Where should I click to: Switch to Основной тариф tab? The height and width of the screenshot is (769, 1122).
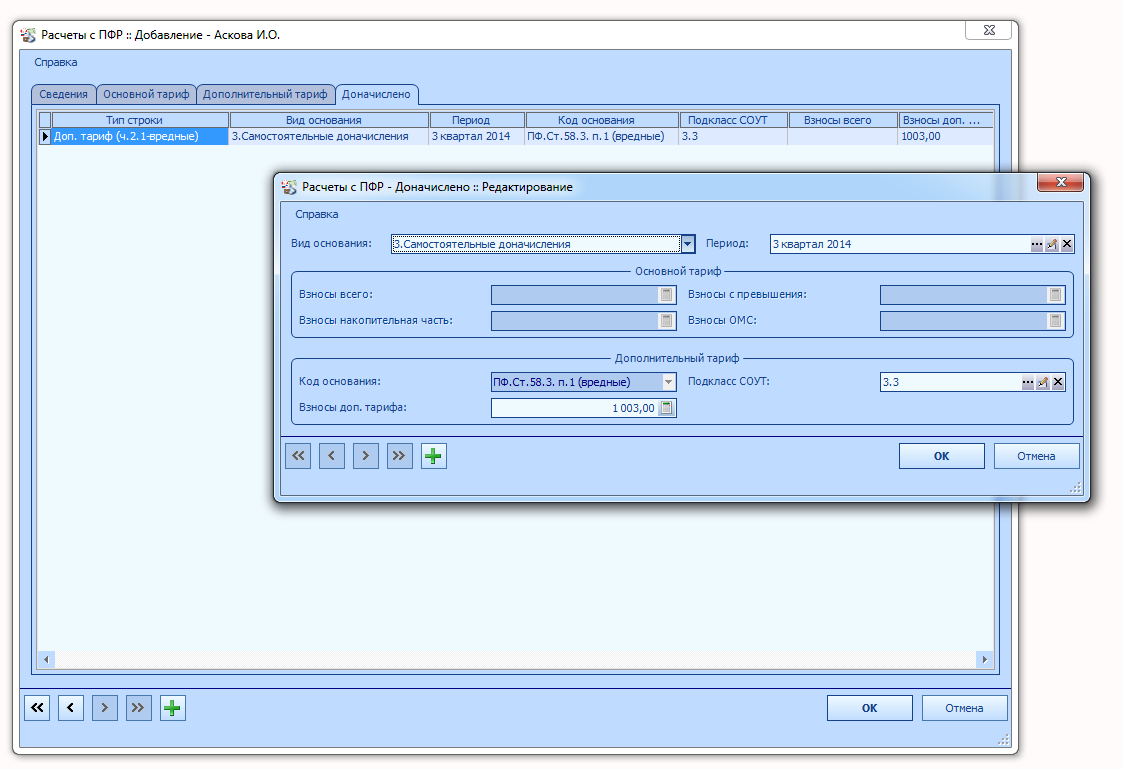point(146,94)
